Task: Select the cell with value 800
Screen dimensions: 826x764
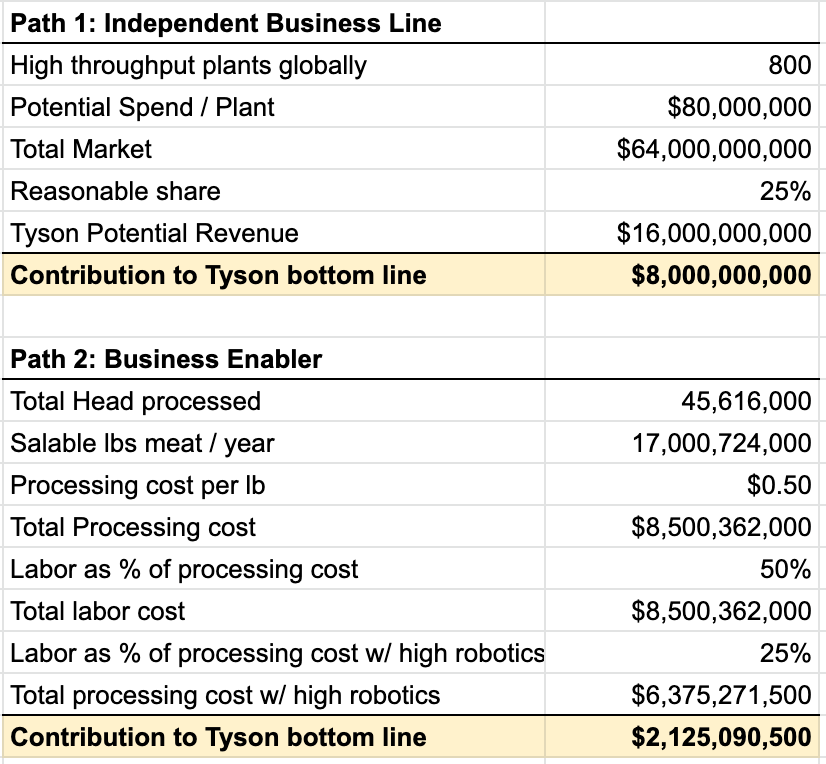Action: (682, 65)
